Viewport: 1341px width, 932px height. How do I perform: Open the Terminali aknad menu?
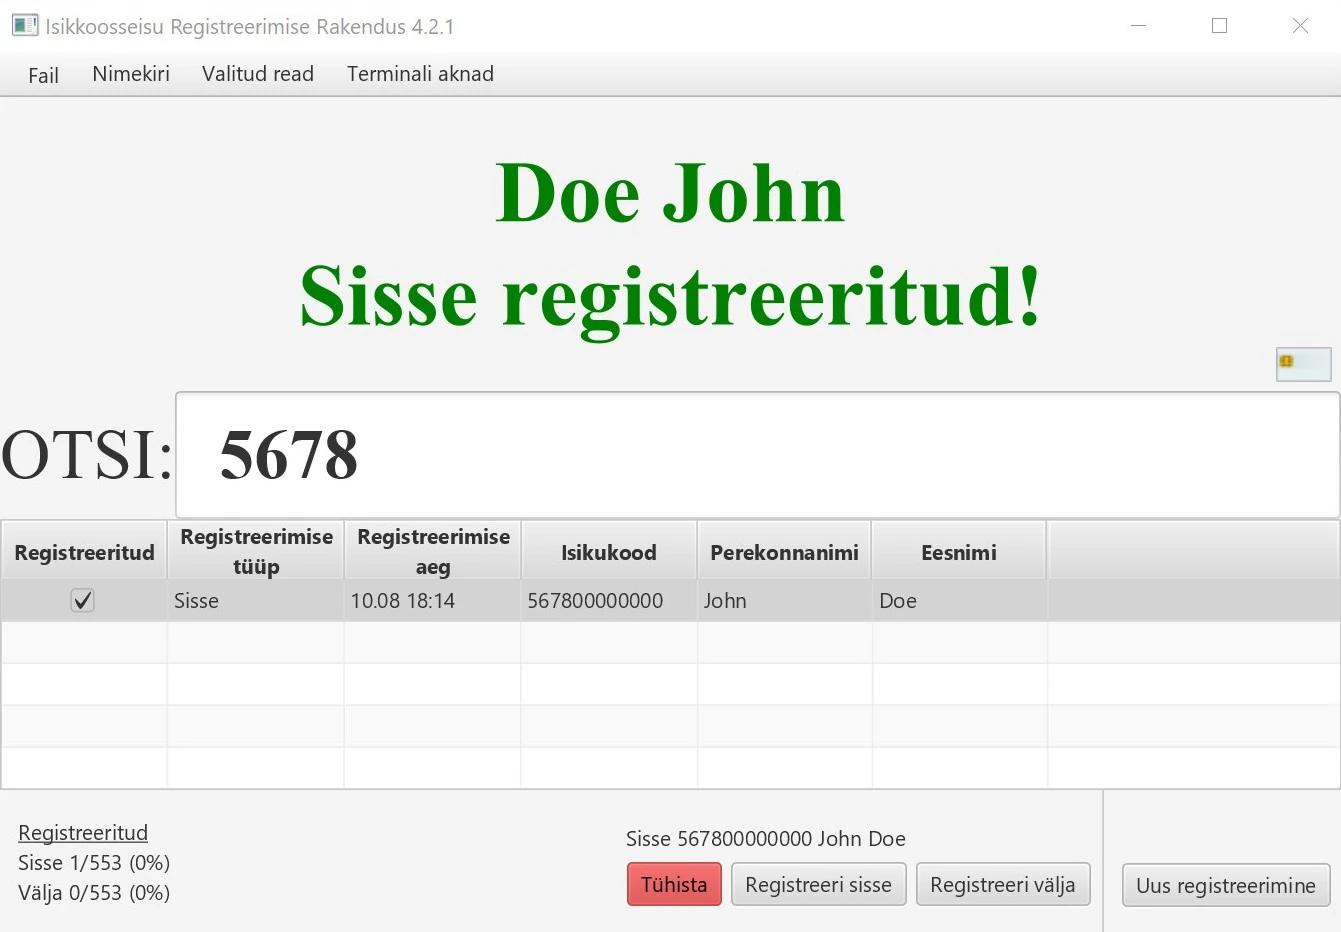[420, 74]
